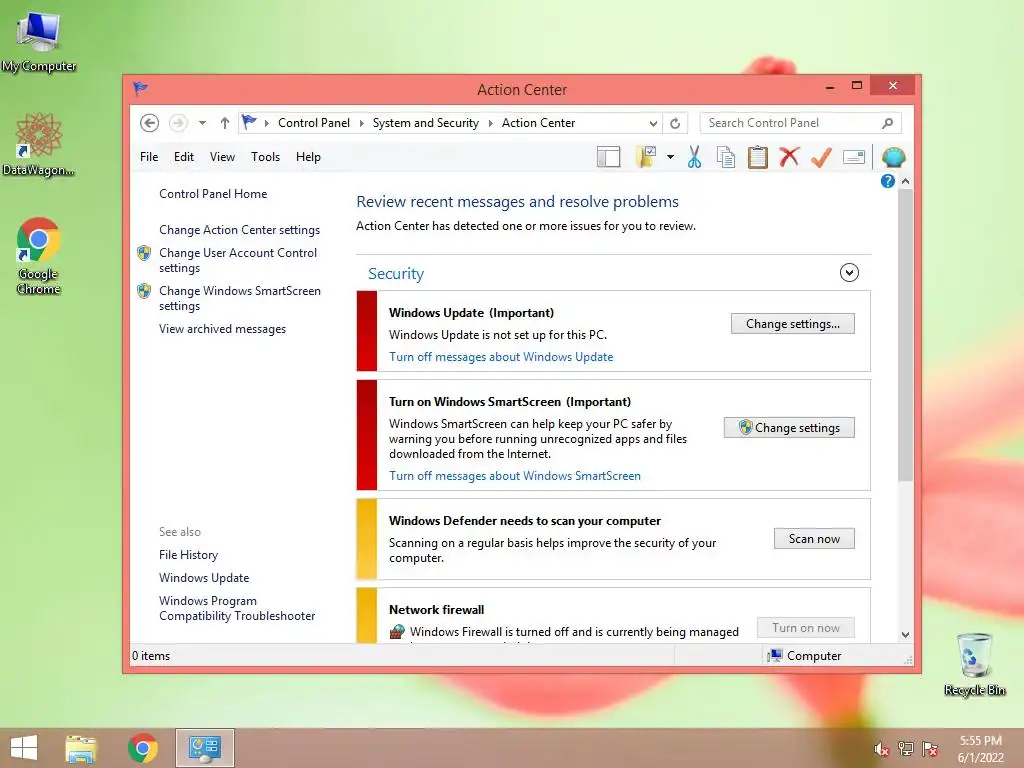
Task: Open File Explorer from the taskbar
Action: (81, 748)
